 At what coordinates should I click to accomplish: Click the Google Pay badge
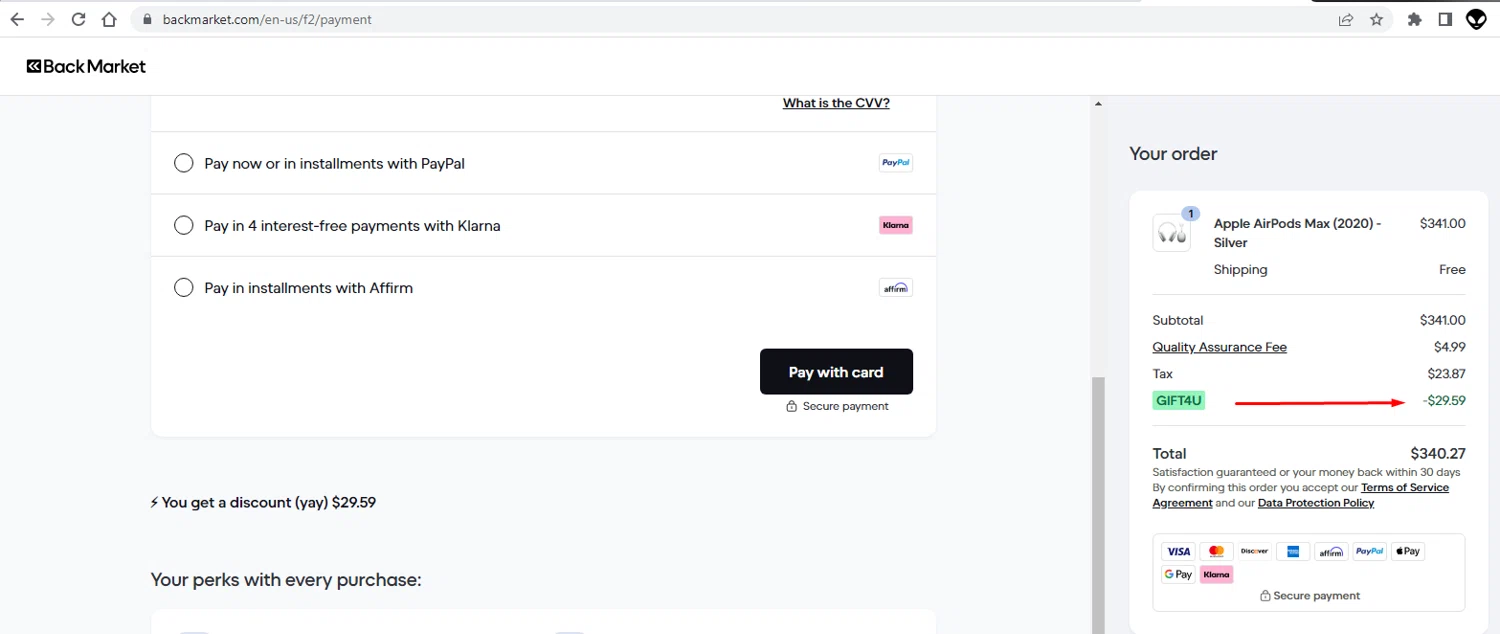pyautogui.click(x=1179, y=574)
